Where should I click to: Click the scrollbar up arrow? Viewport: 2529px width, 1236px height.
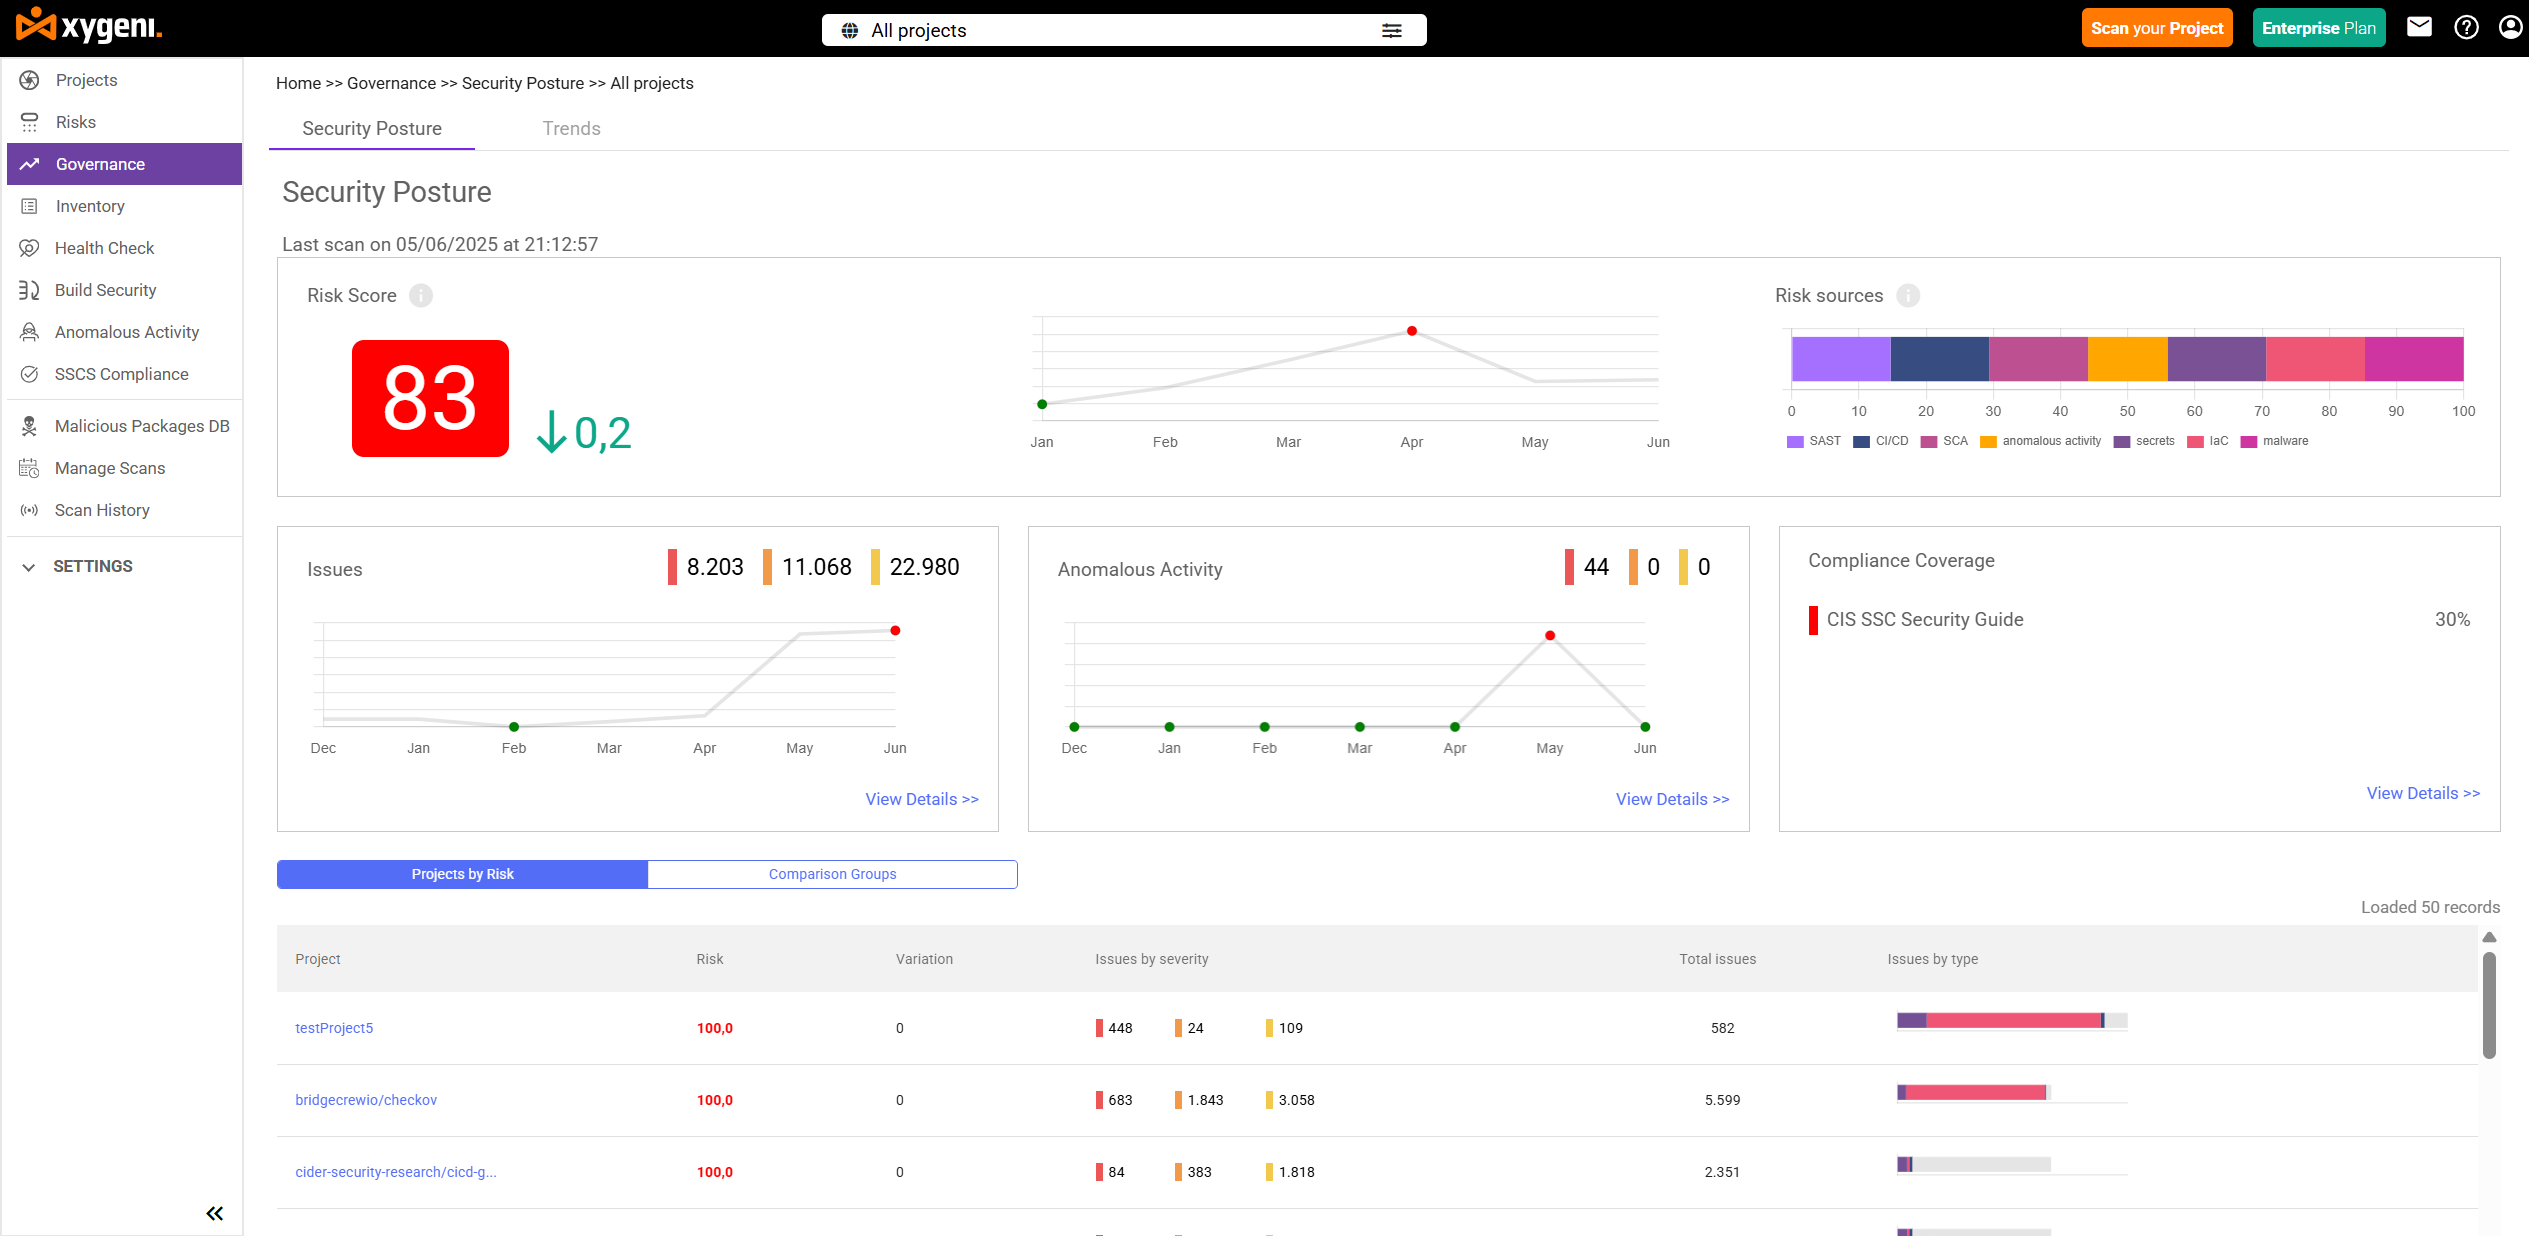click(x=2489, y=937)
